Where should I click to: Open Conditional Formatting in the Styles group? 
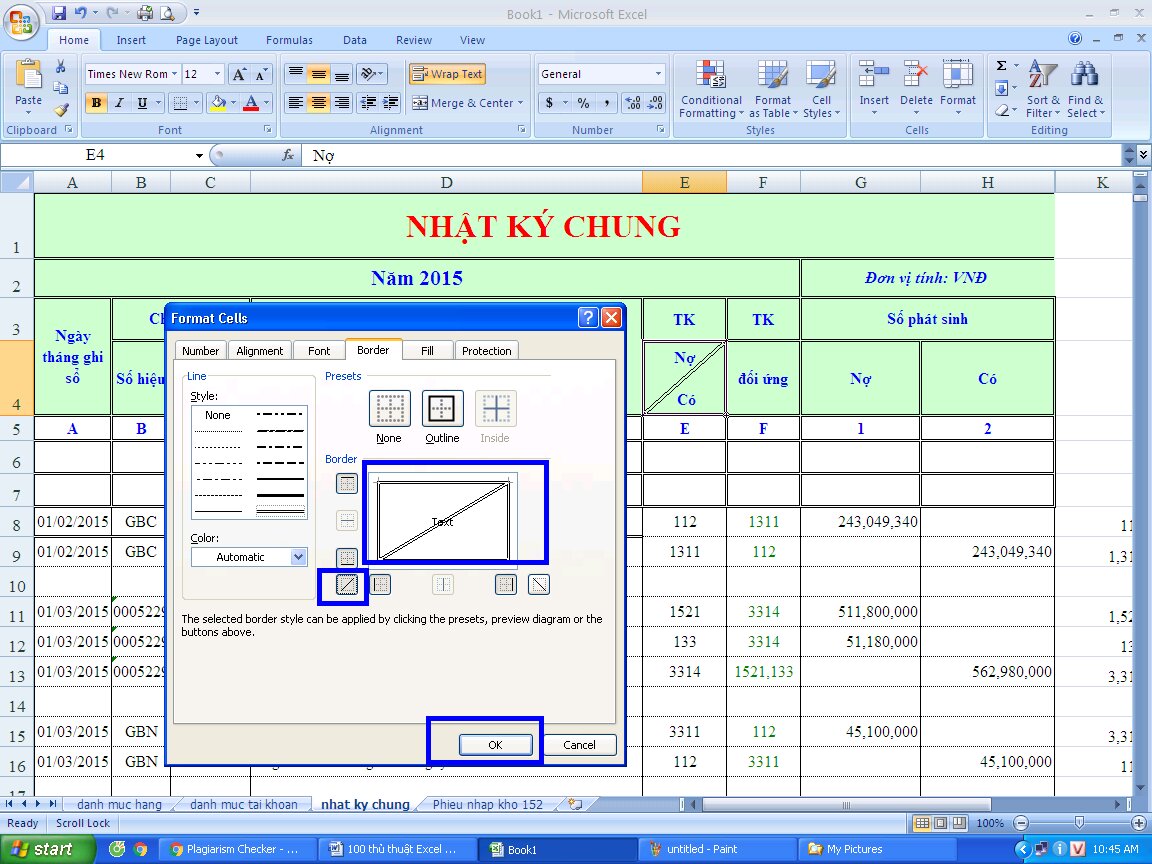710,91
